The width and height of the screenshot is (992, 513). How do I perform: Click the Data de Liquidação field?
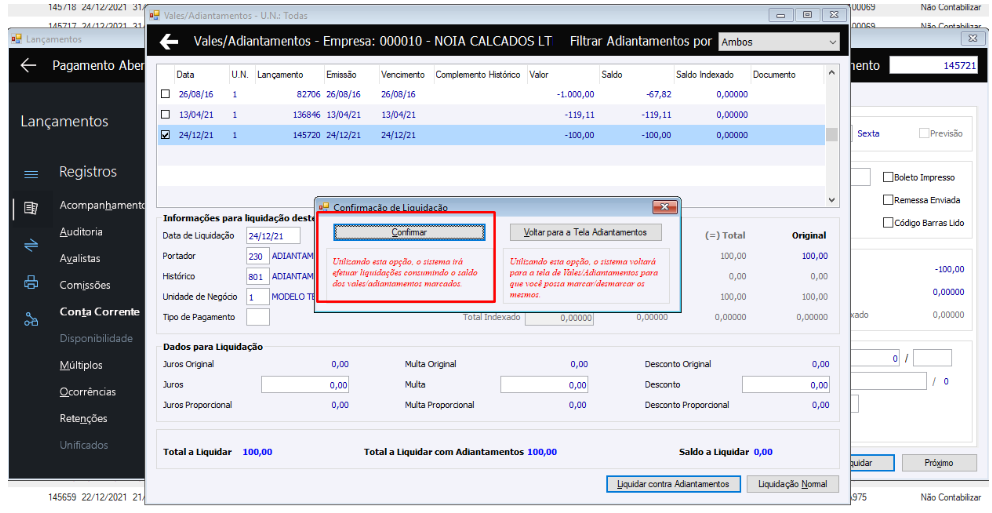point(273,235)
